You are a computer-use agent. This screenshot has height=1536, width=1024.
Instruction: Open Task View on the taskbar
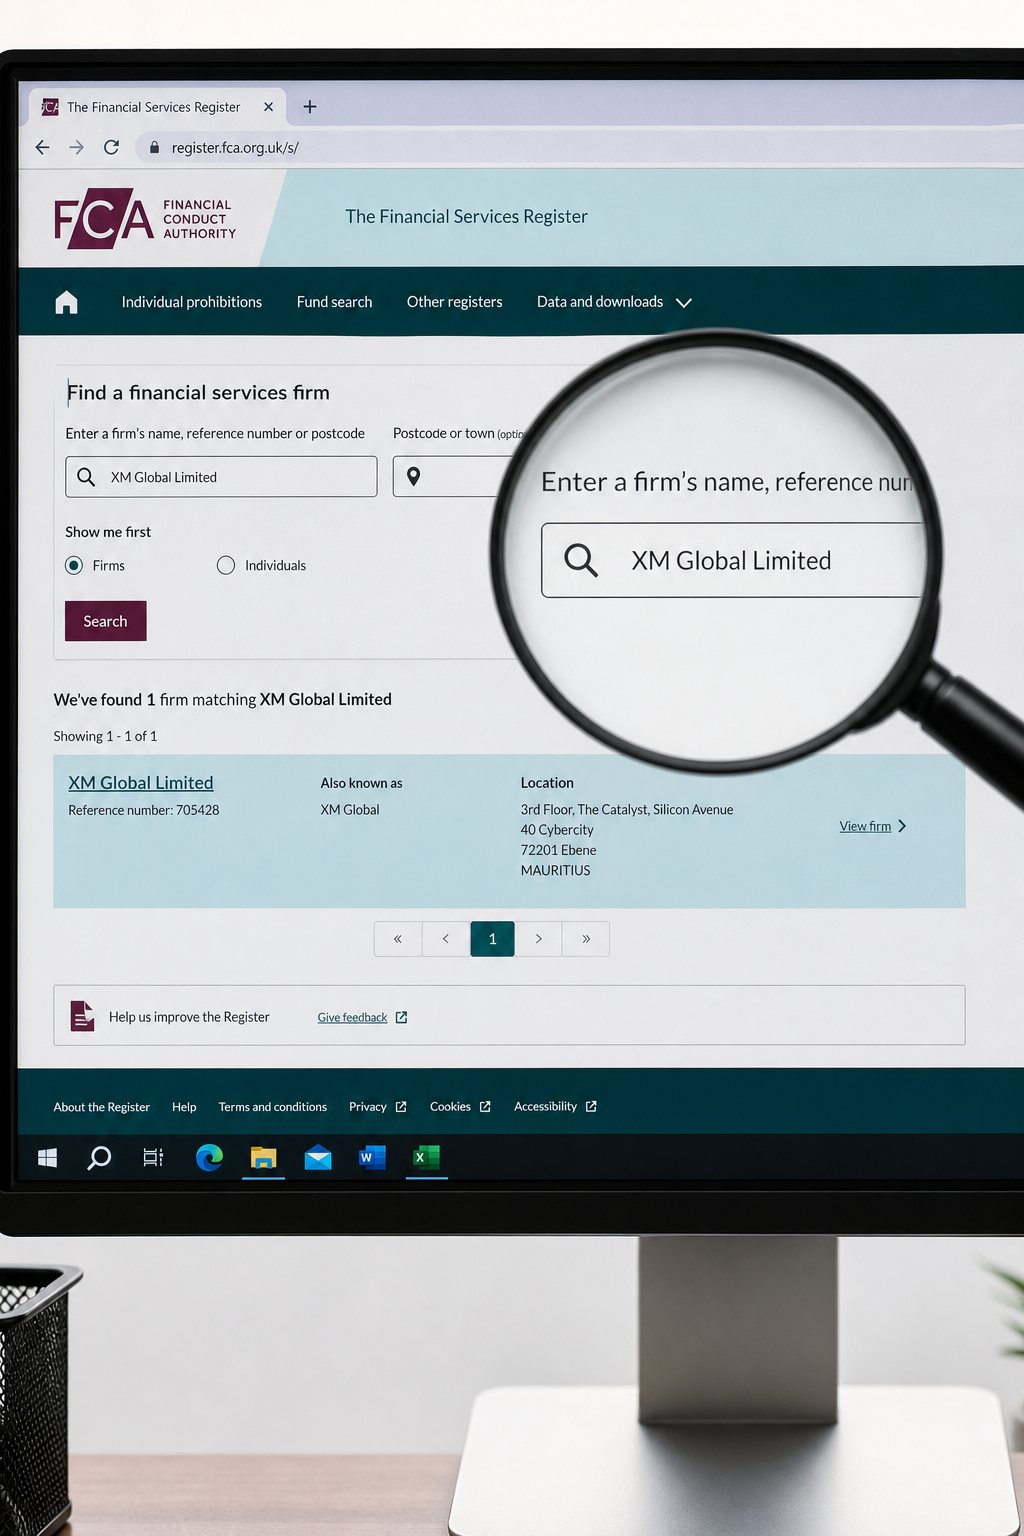(153, 1158)
